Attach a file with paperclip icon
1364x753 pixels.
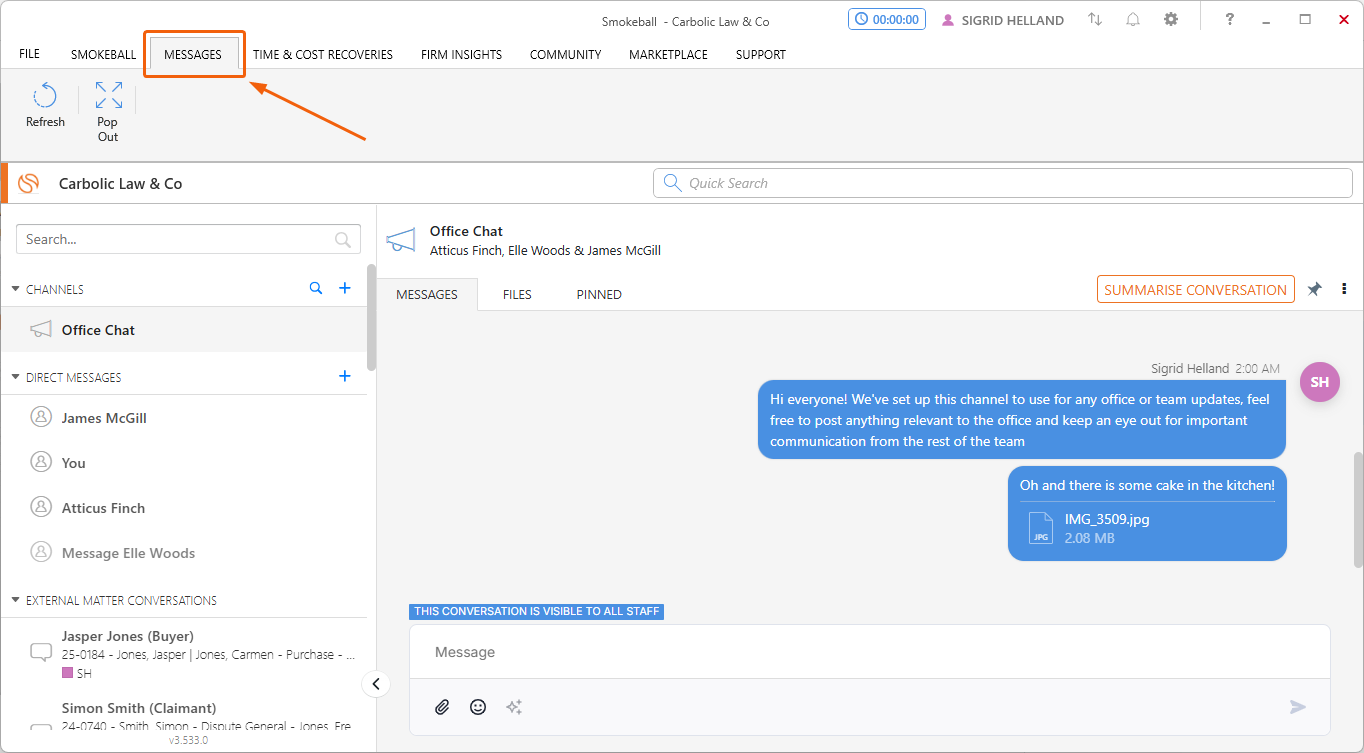442,707
